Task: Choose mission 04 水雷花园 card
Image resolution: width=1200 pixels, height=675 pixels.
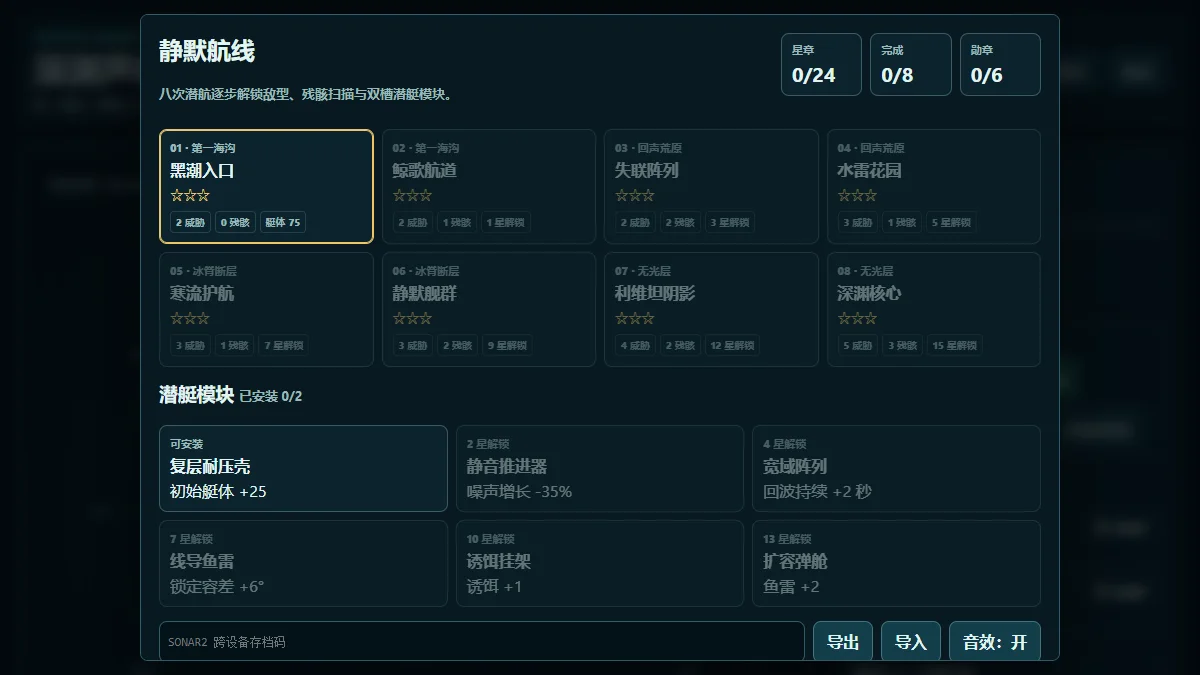Action: [934, 186]
